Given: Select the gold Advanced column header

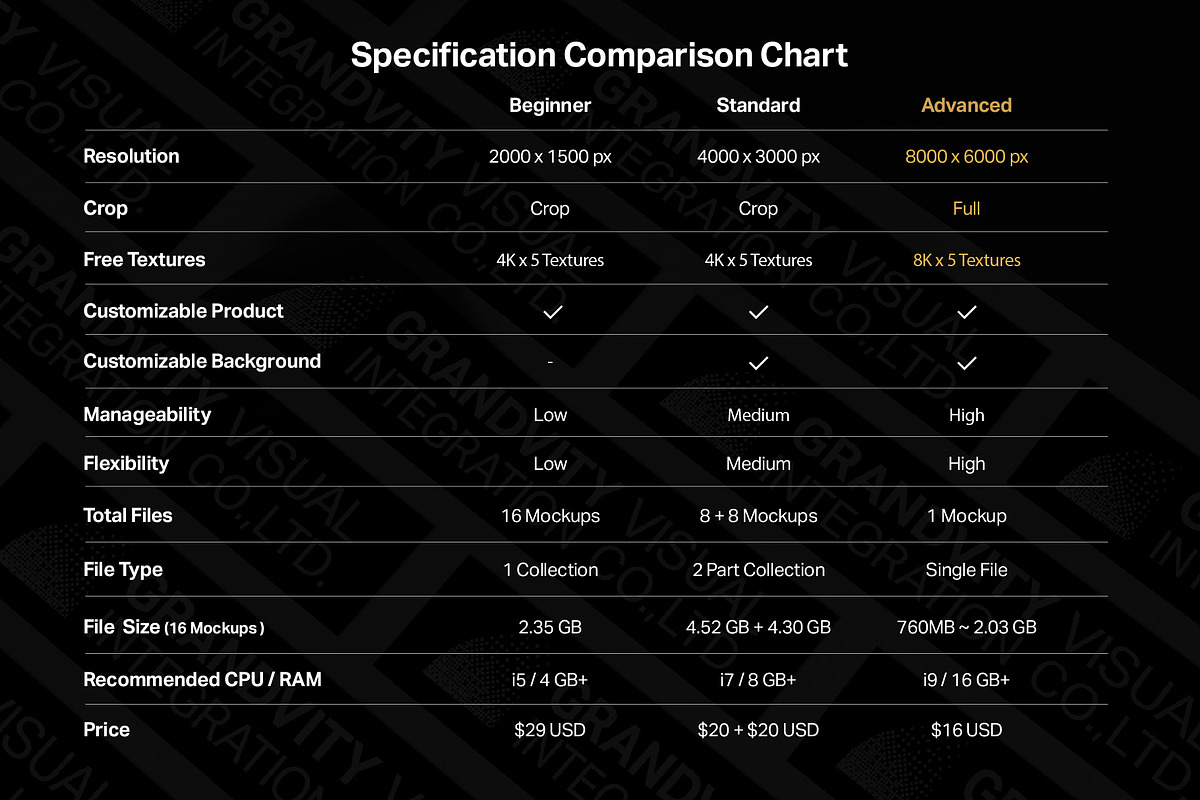Looking at the screenshot, I should tap(966, 105).
